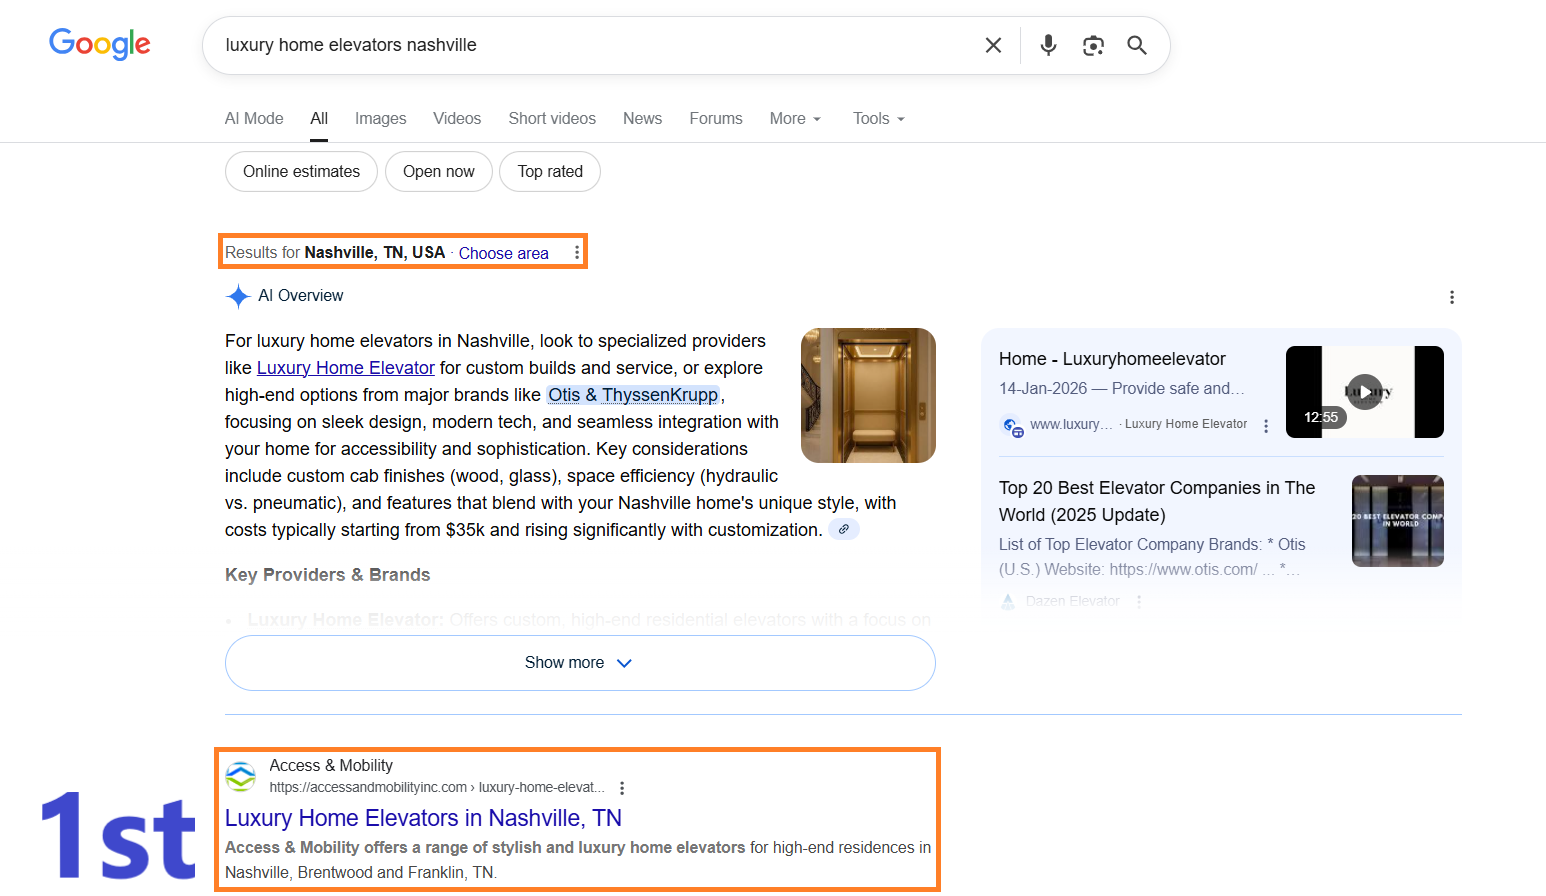This screenshot has width=1546, height=896.
Task: Switch to Images tab
Action: coord(381,118)
